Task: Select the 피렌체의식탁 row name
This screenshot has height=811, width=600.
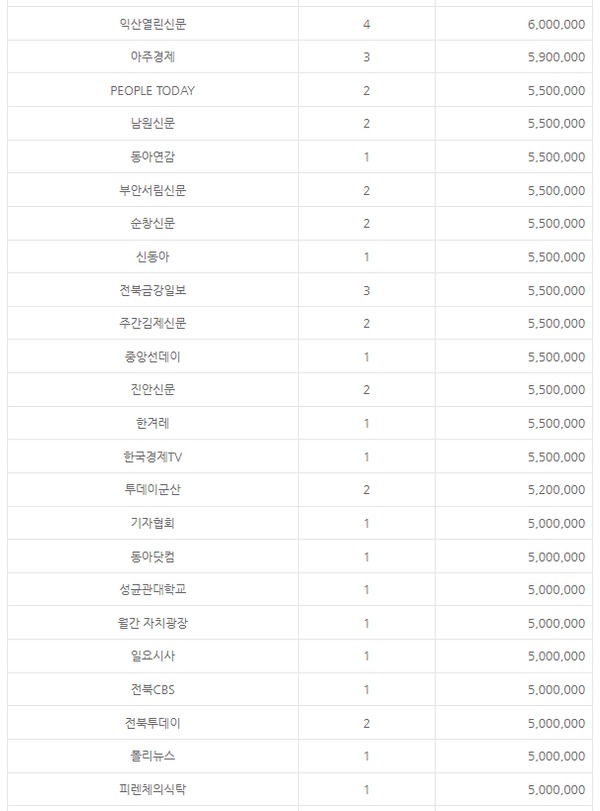Action: 152,790
